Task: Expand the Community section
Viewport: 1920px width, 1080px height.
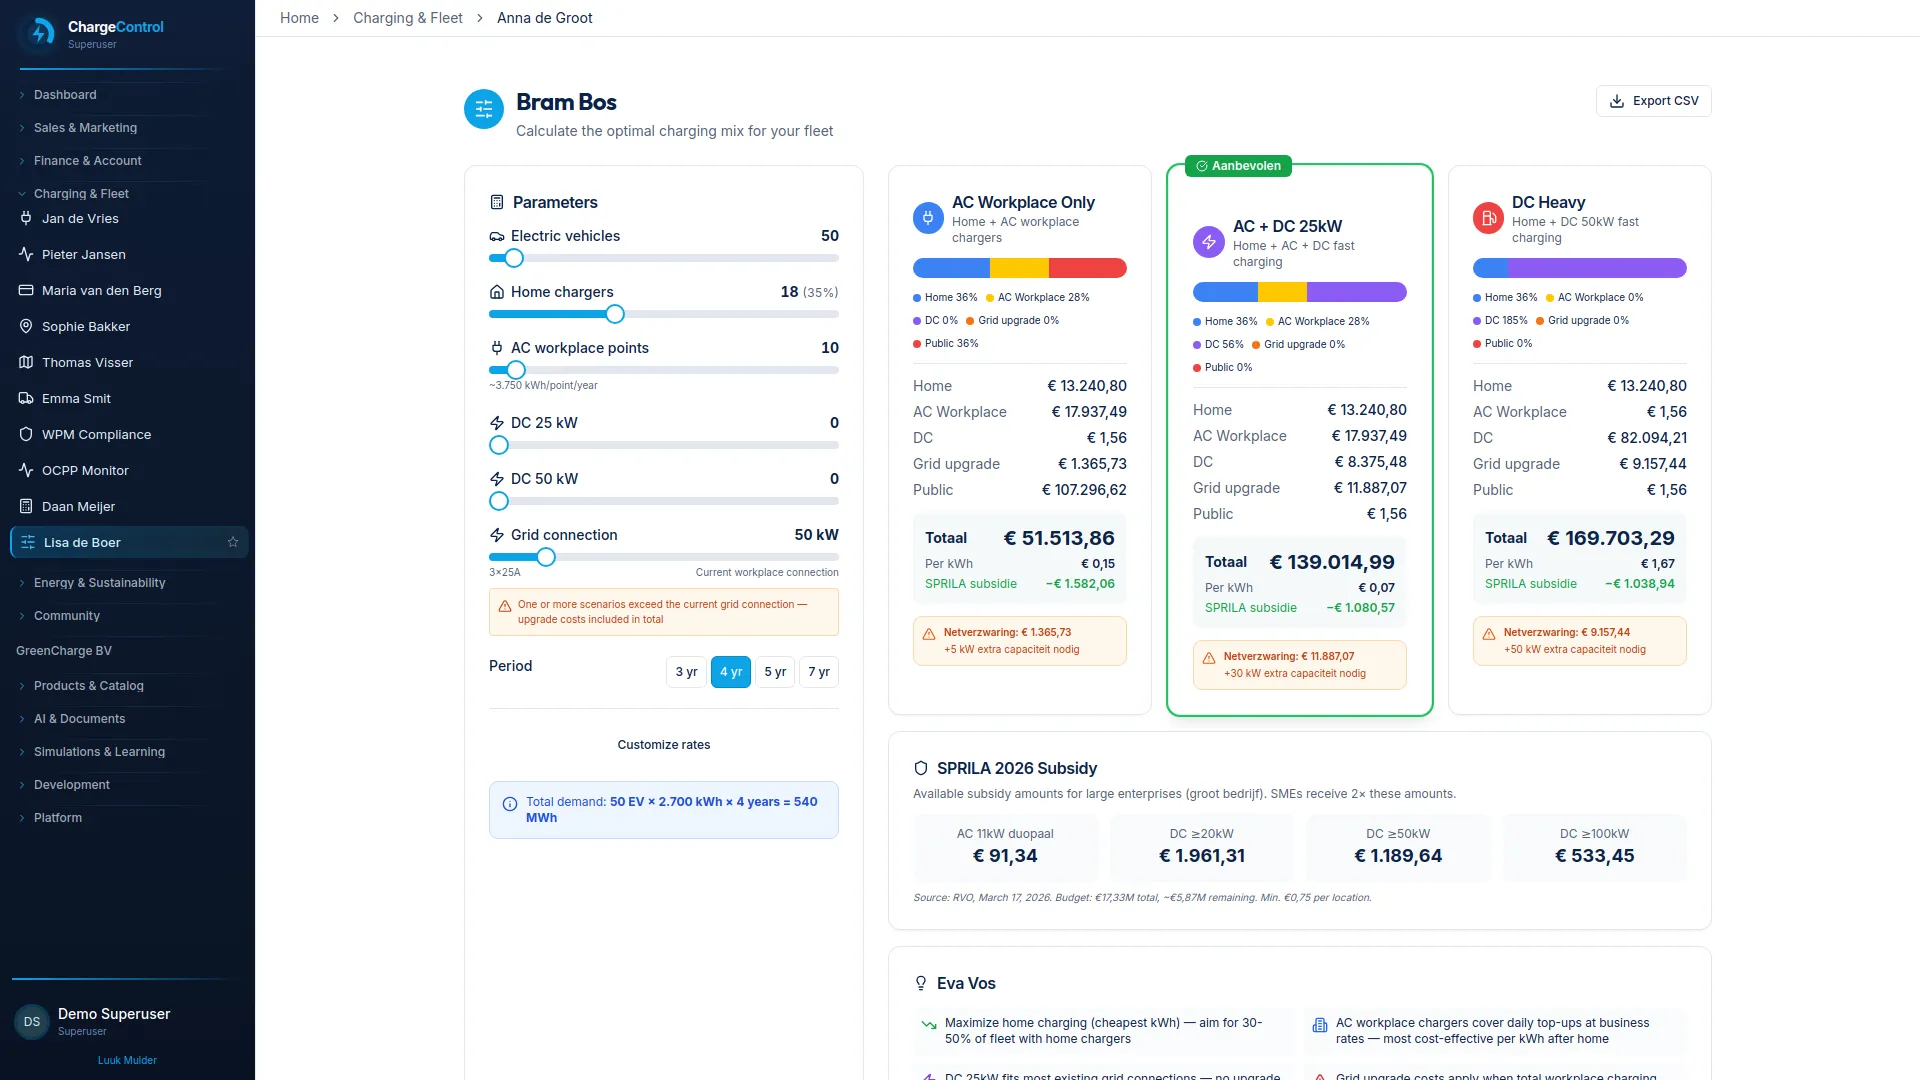Action: click(67, 616)
